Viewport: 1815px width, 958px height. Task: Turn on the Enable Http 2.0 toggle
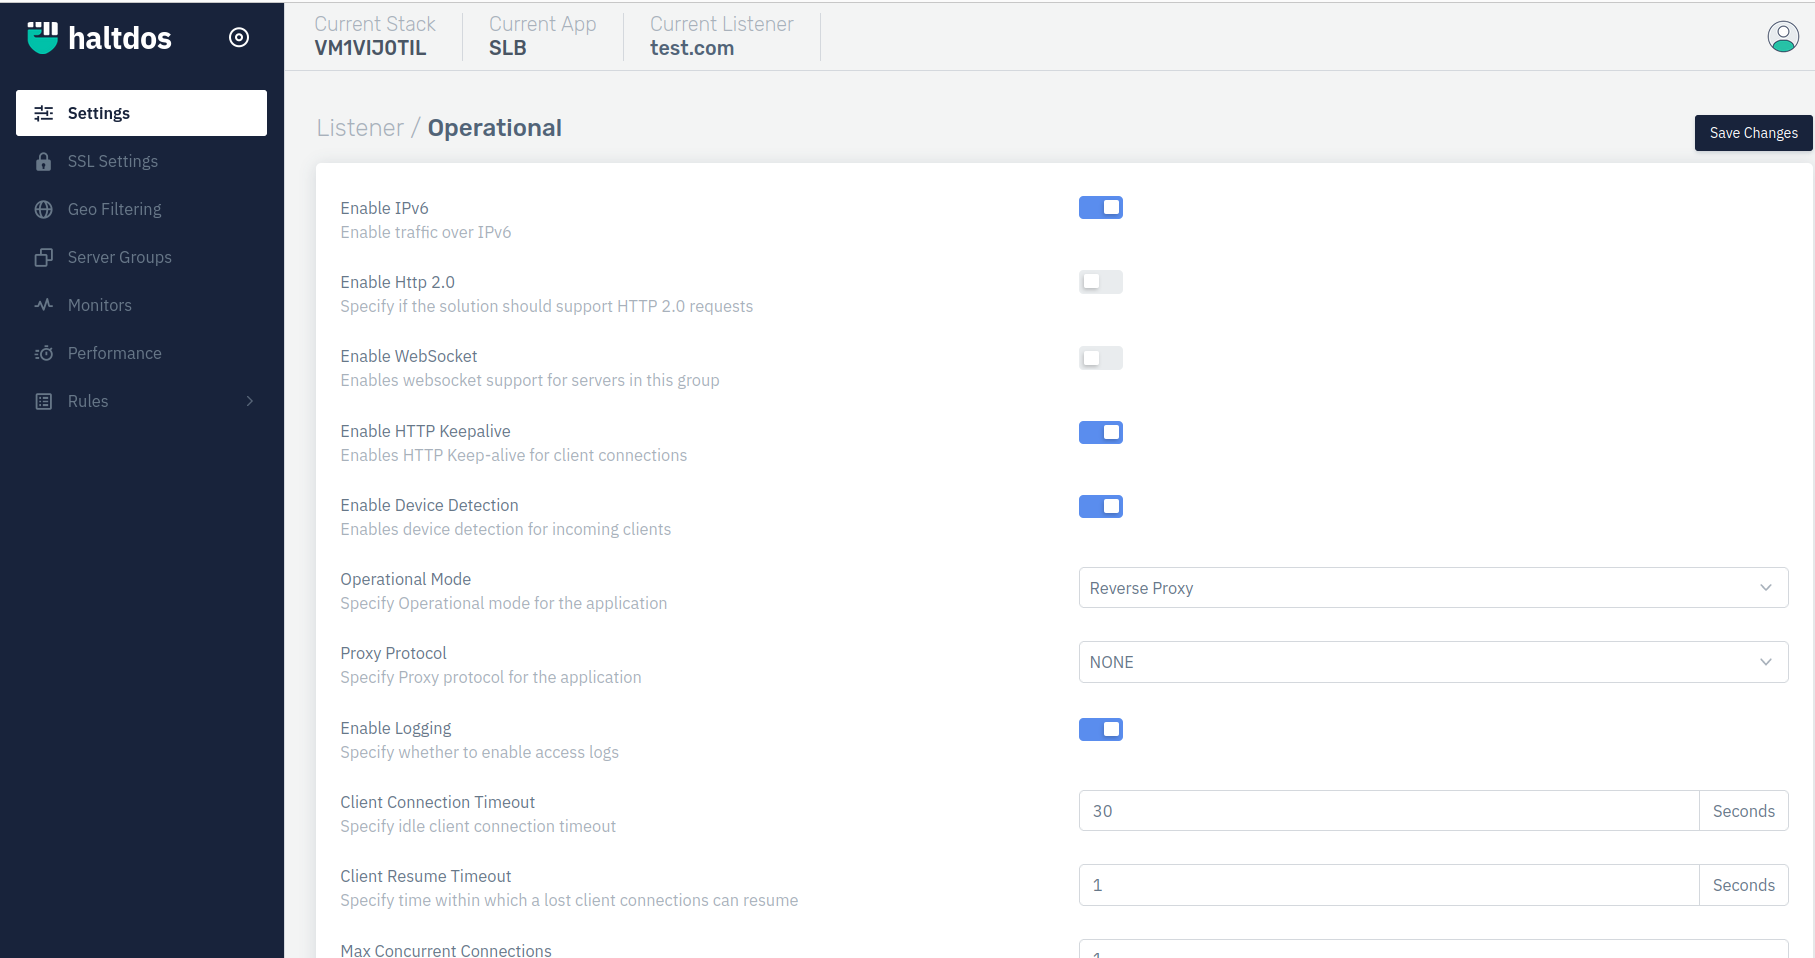[x=1100, y=282]
